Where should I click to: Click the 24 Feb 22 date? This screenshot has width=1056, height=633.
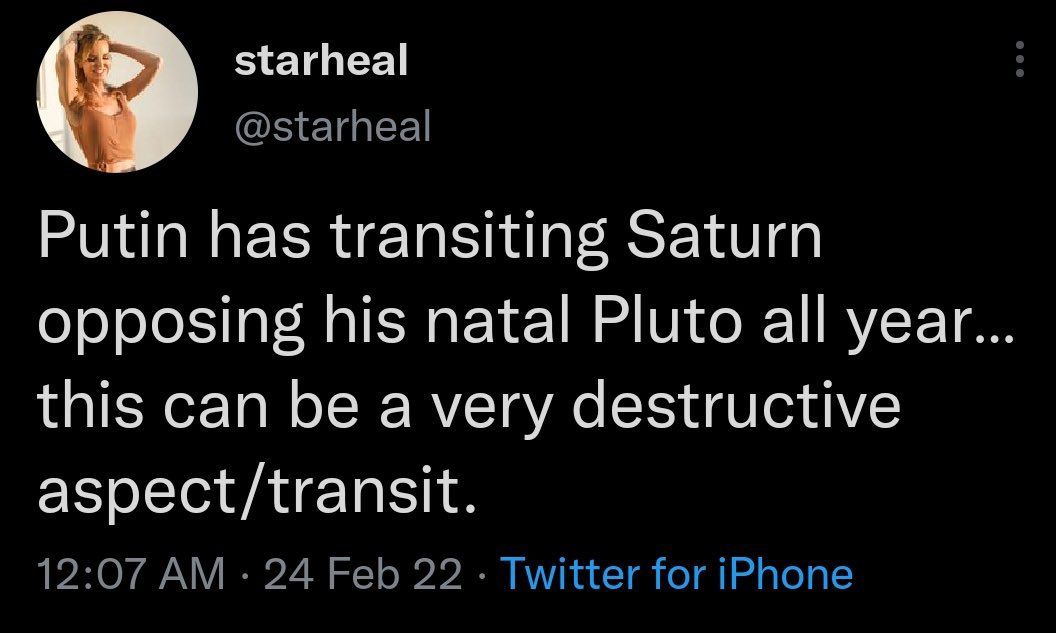(x=361, y=574)
